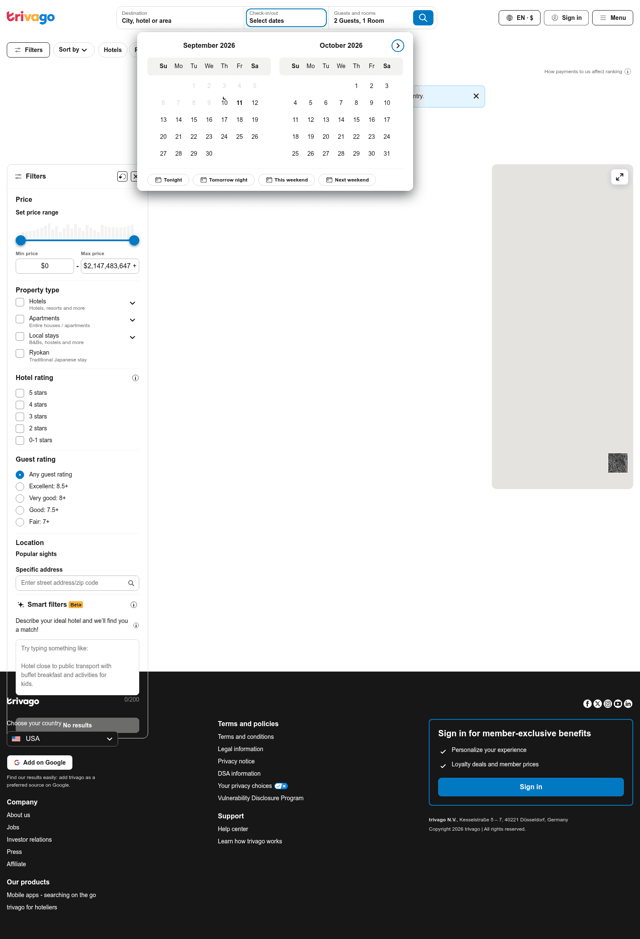640x939 pixels.
Task: Expand Hotels property type options
Action: coord(132,303)
